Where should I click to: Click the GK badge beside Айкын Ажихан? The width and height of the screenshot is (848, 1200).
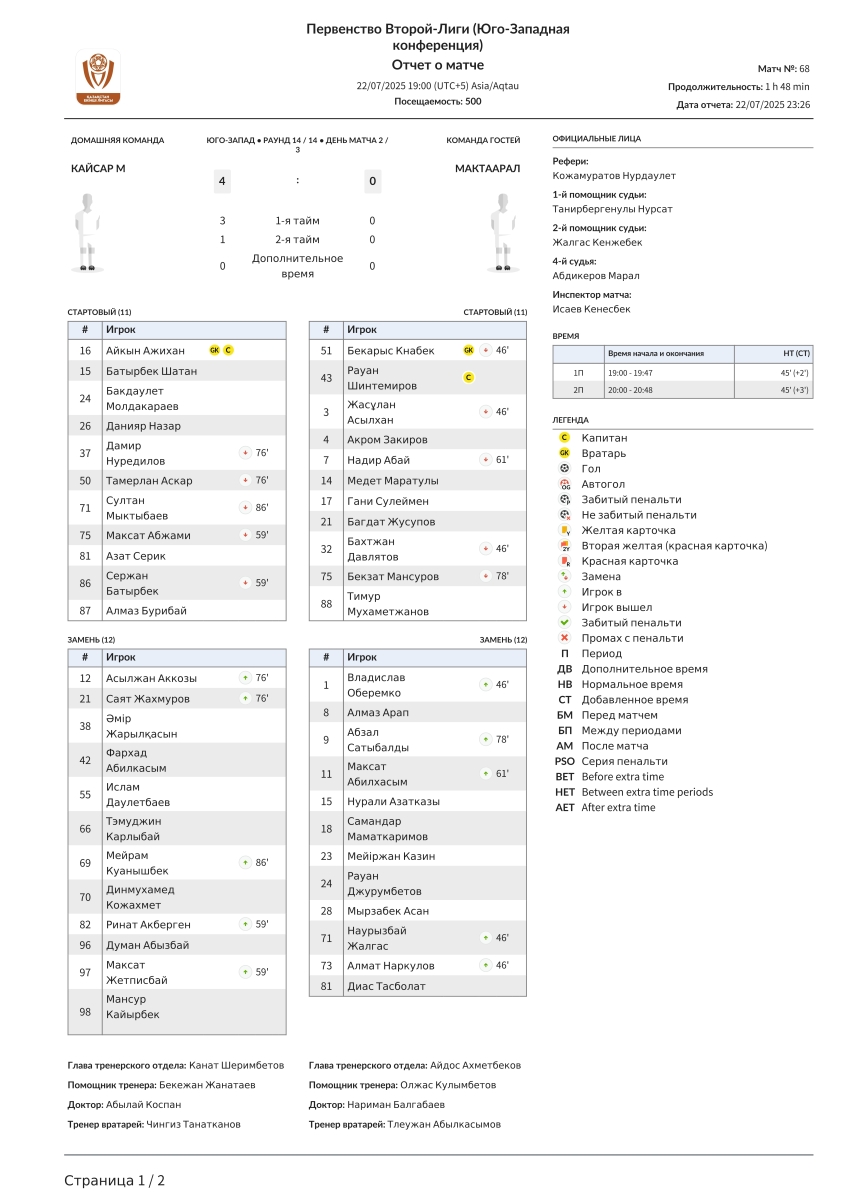tap(214, 350)
